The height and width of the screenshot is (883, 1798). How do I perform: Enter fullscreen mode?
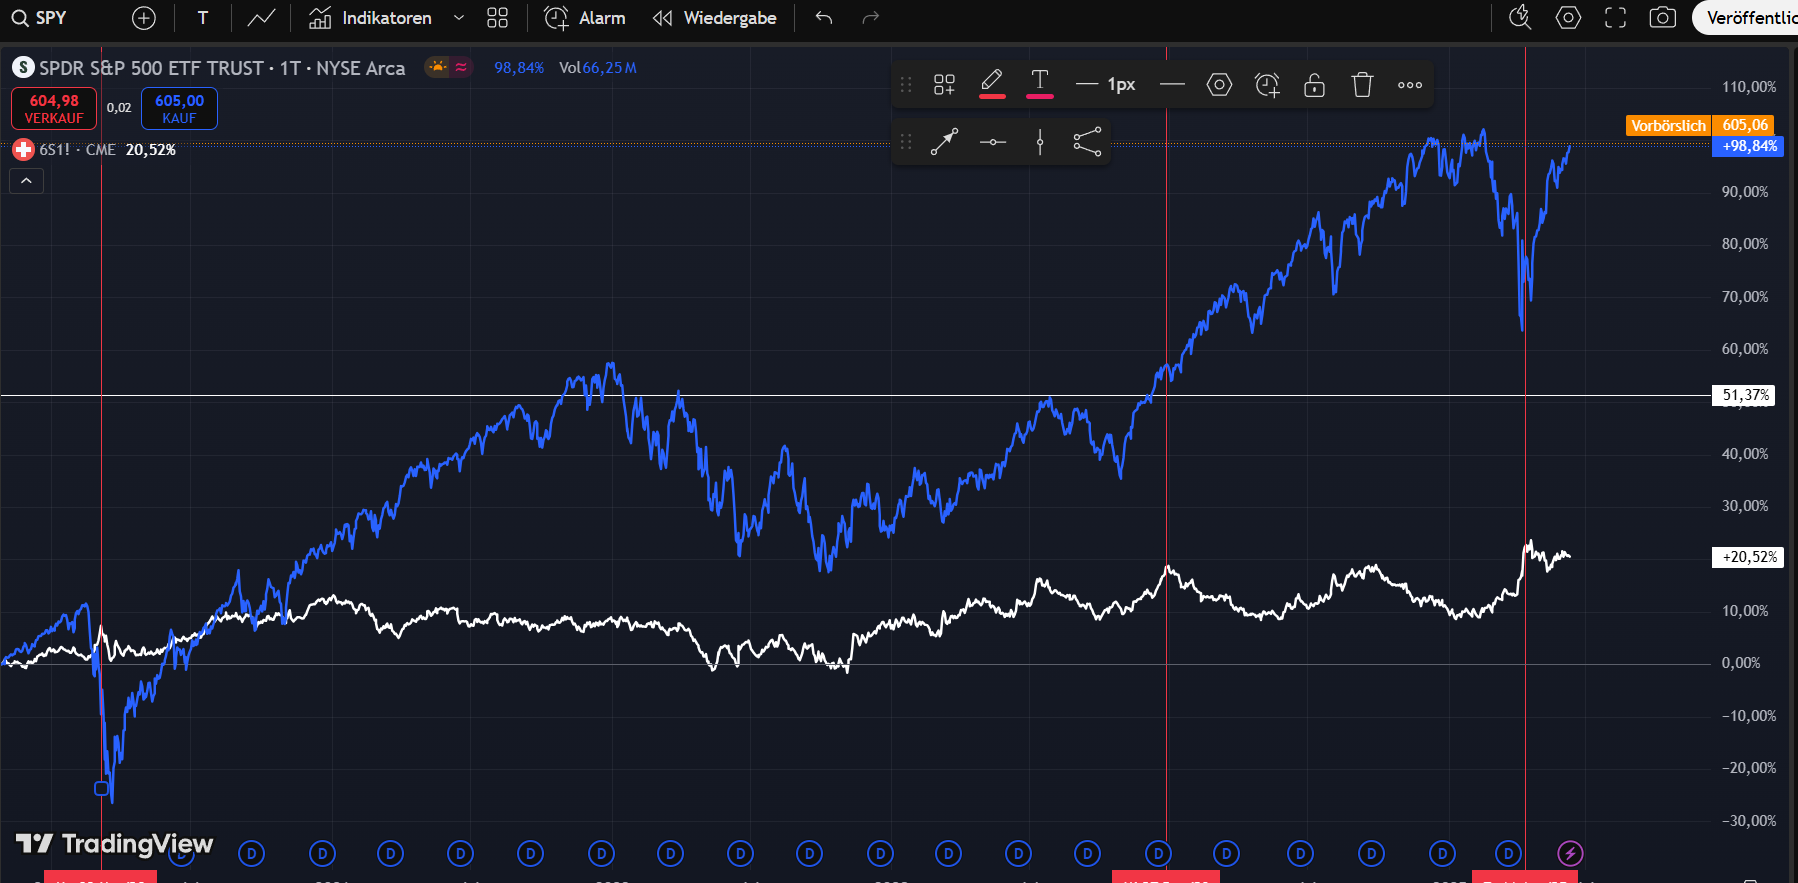point(1615,18)
